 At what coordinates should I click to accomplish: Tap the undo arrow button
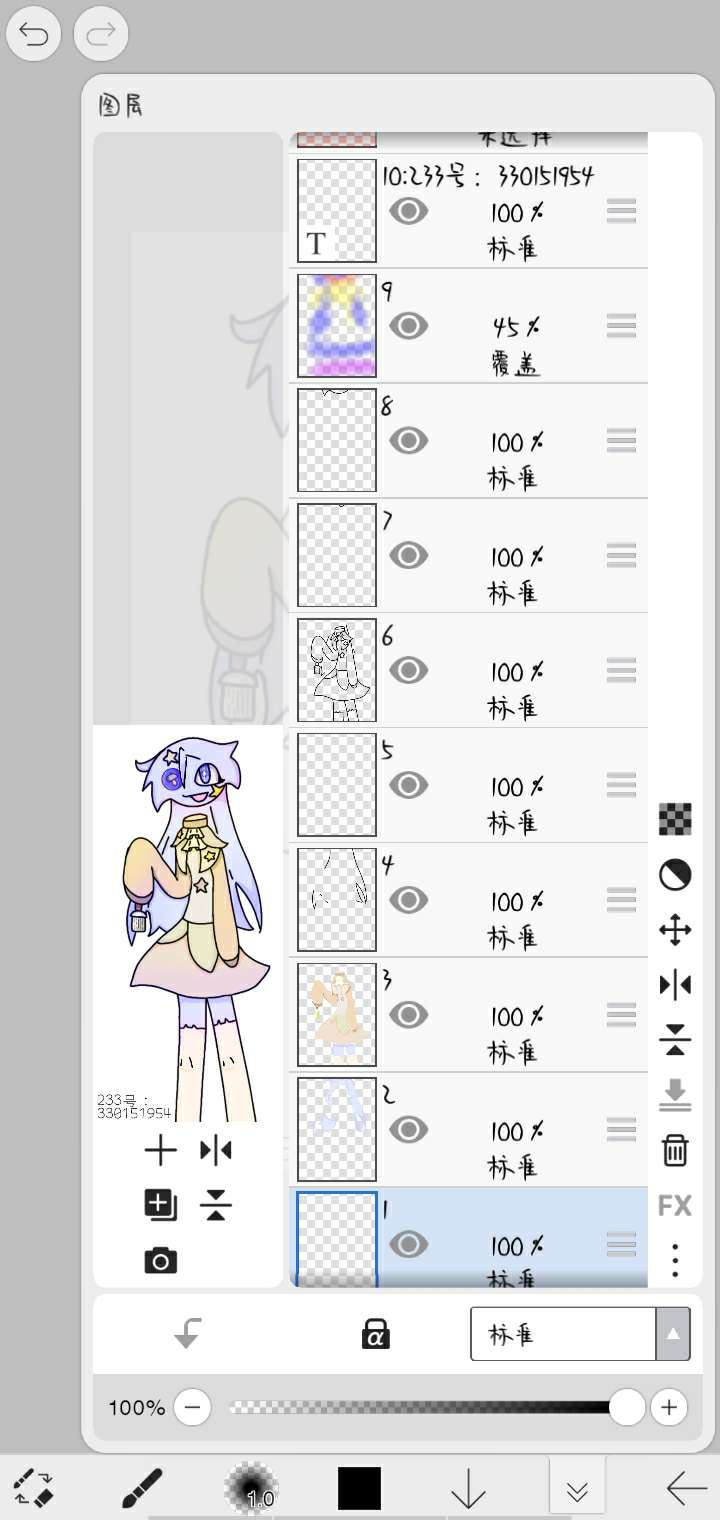pos(33,36)
